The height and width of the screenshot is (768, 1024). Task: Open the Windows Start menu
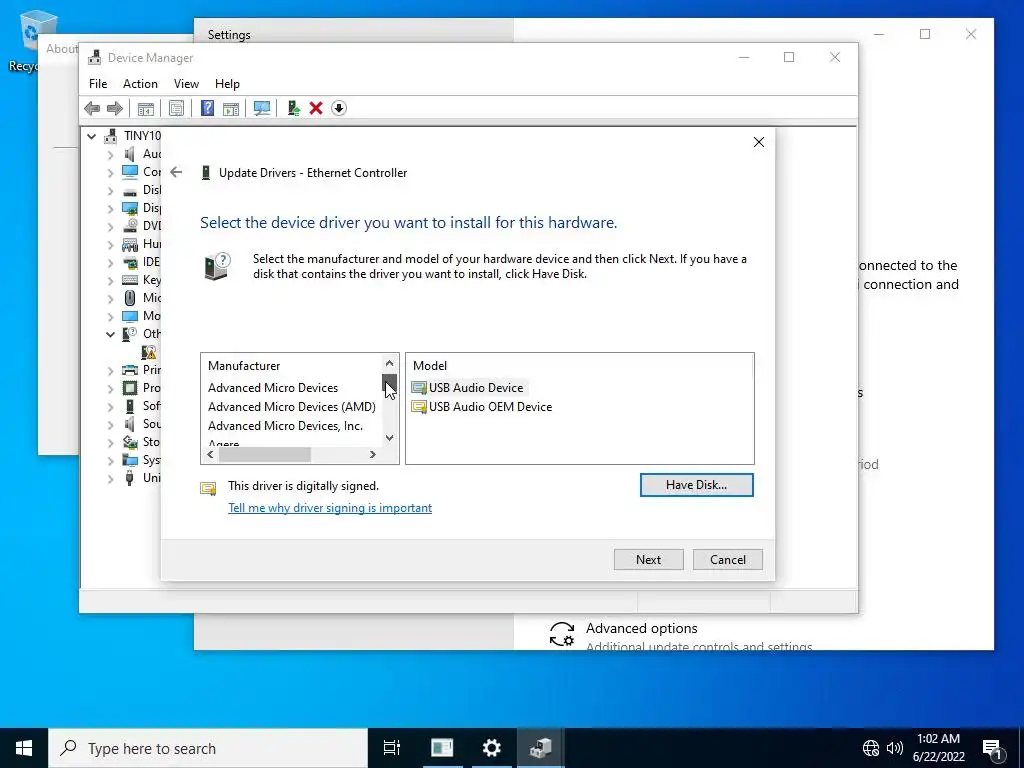(24, 748)
